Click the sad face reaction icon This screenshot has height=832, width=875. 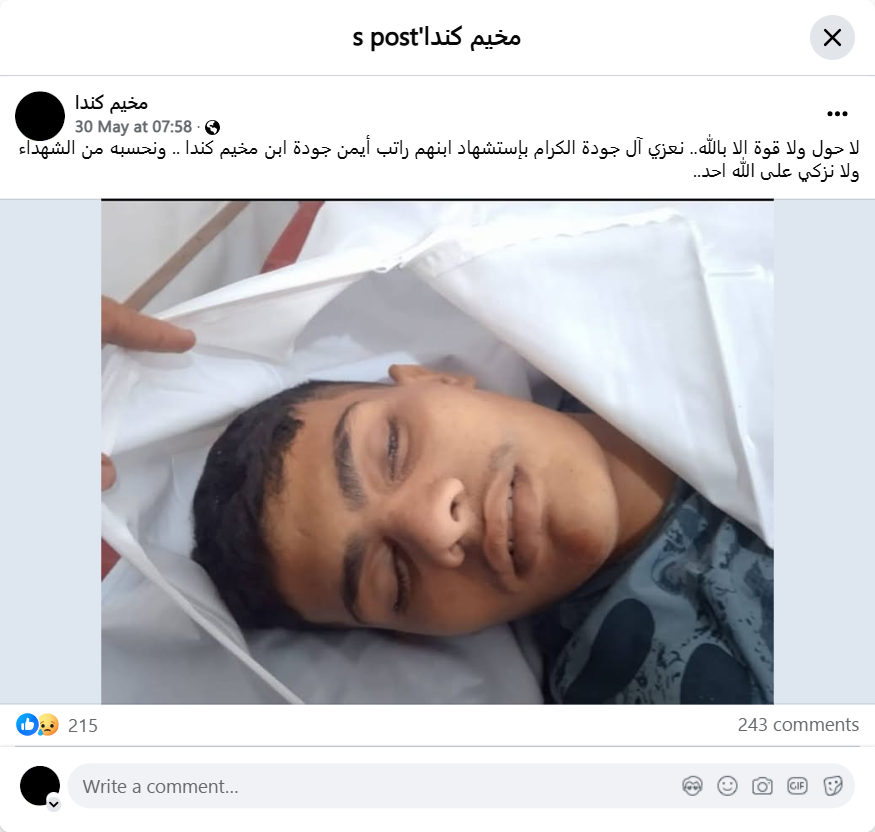coord(49,724)
